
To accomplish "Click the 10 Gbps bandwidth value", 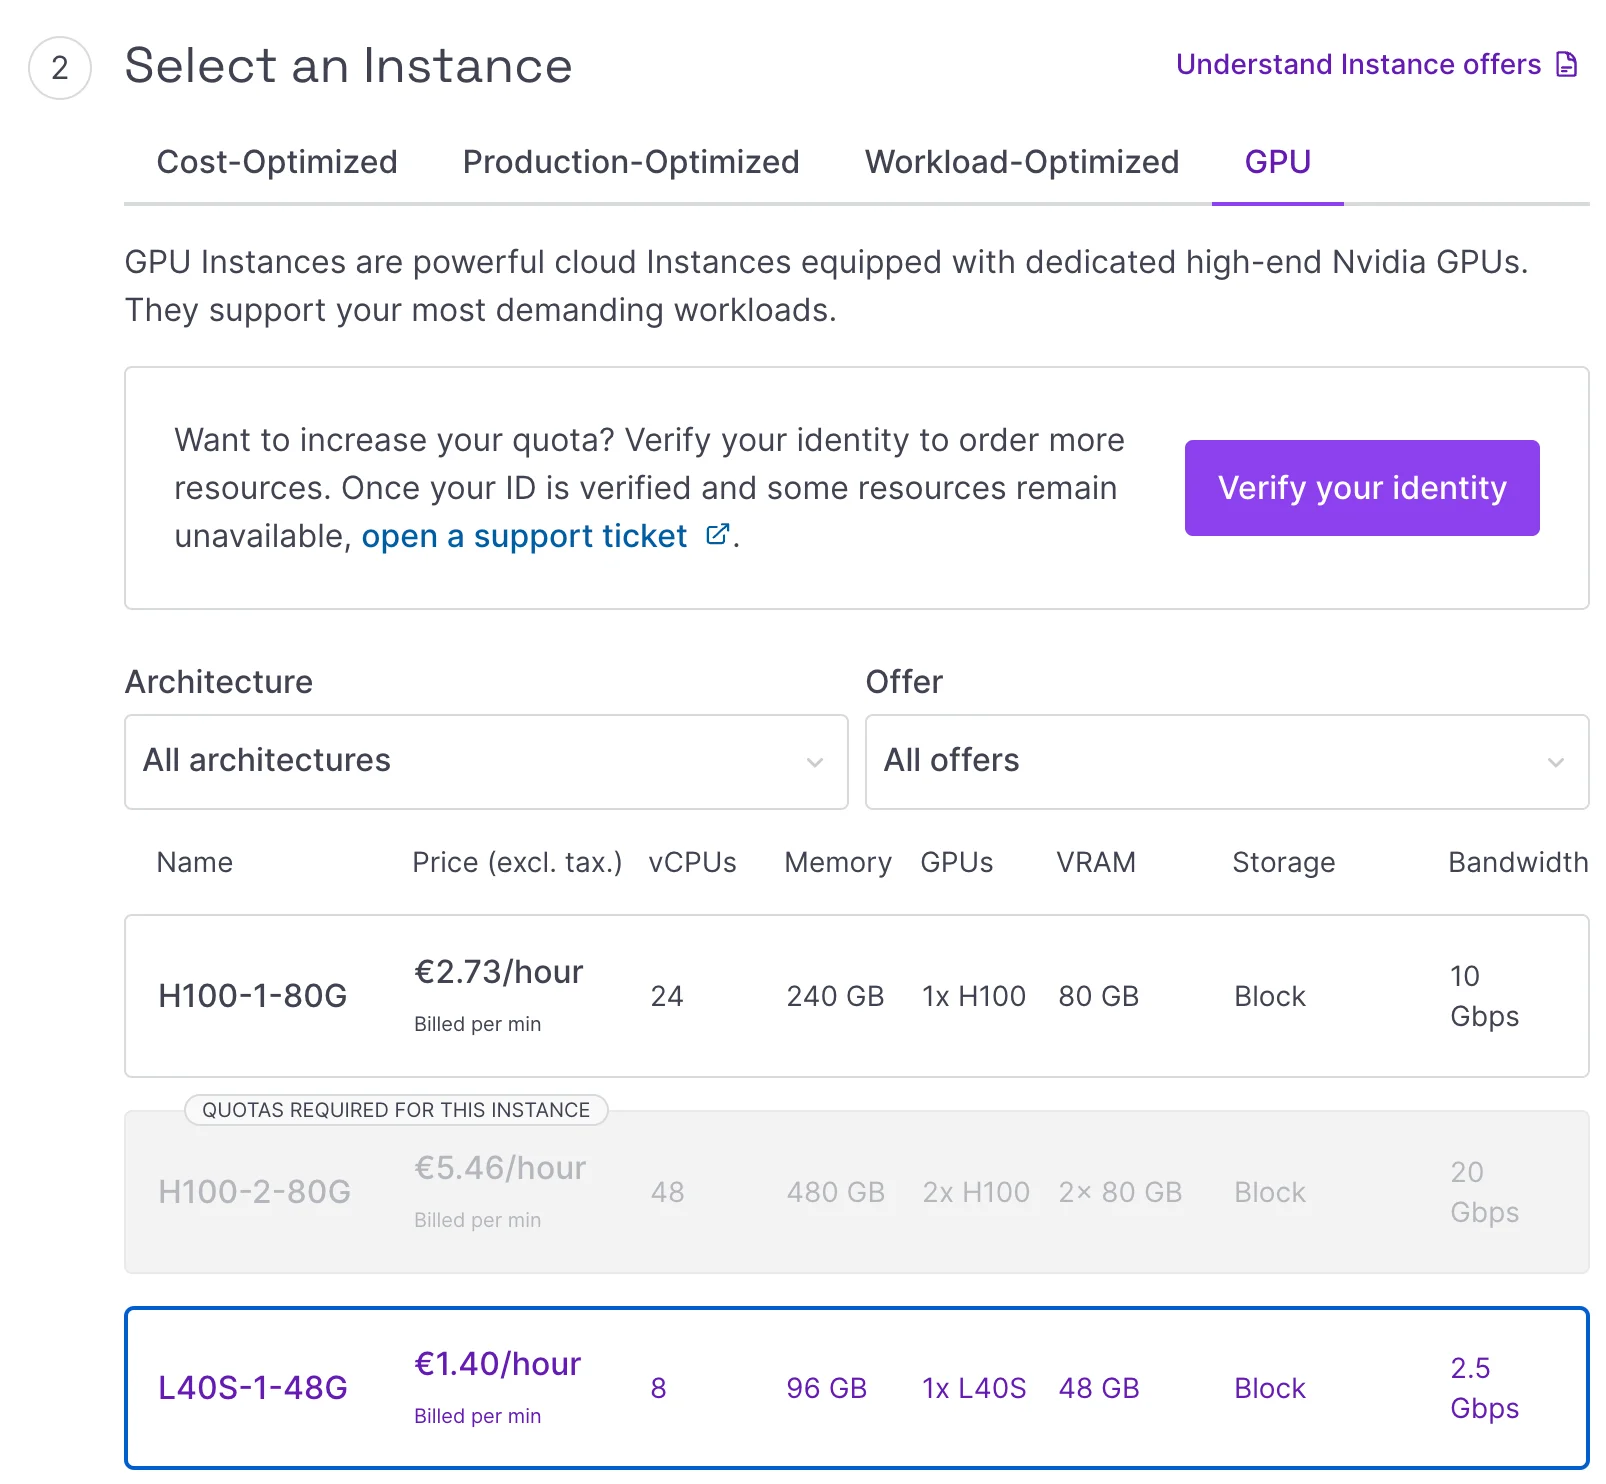I will (x=1485, y=996).
